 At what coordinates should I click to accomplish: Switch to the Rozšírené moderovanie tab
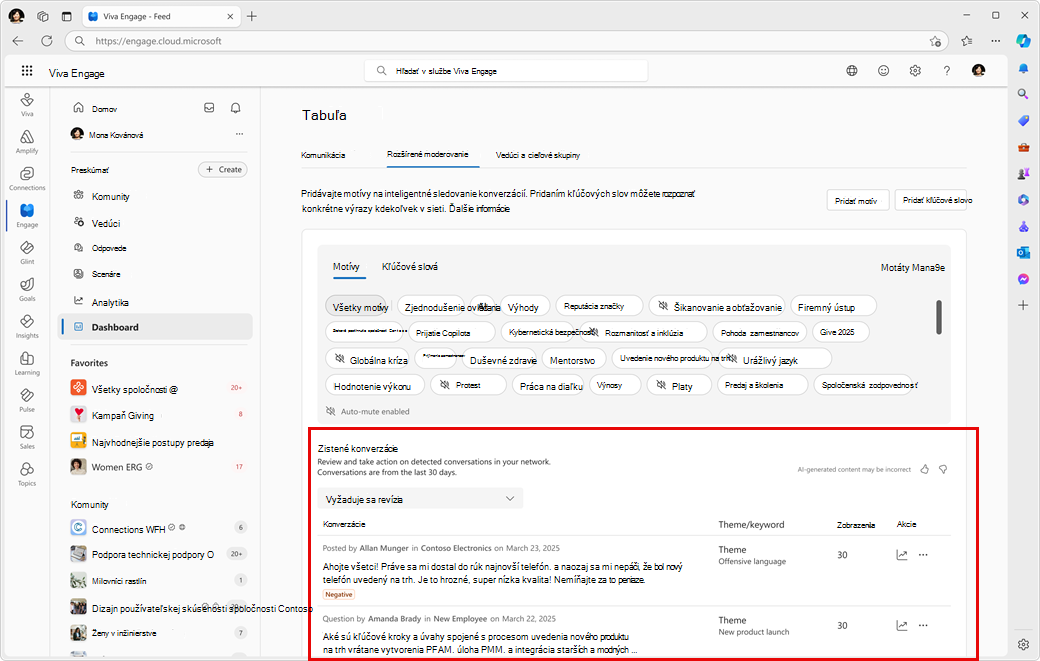[x=428, y=154]
